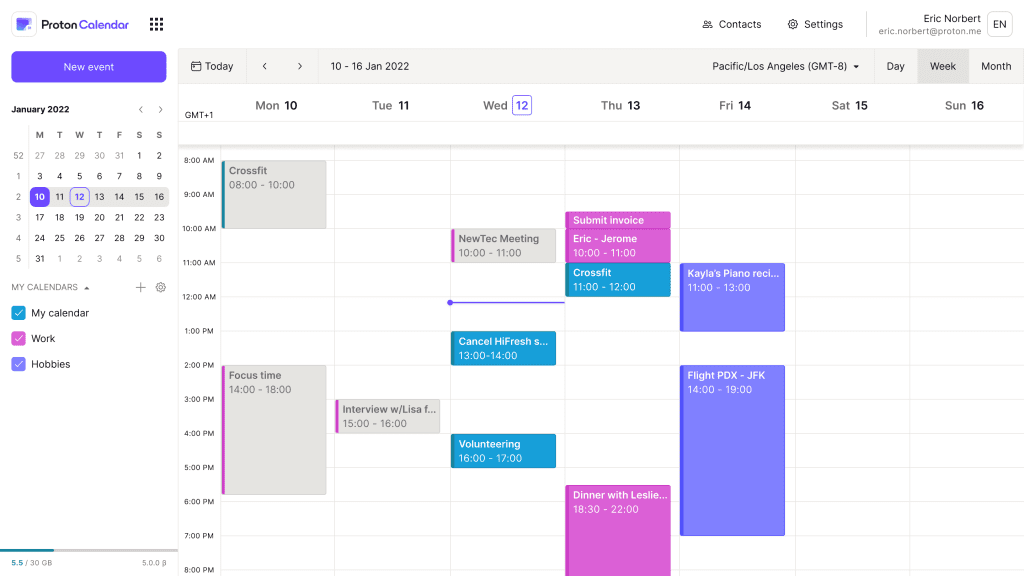Uncheck the My calendar checkbox
This screenshot has height=576, width=1024.
pyautogui.click(x=18, y=313)
